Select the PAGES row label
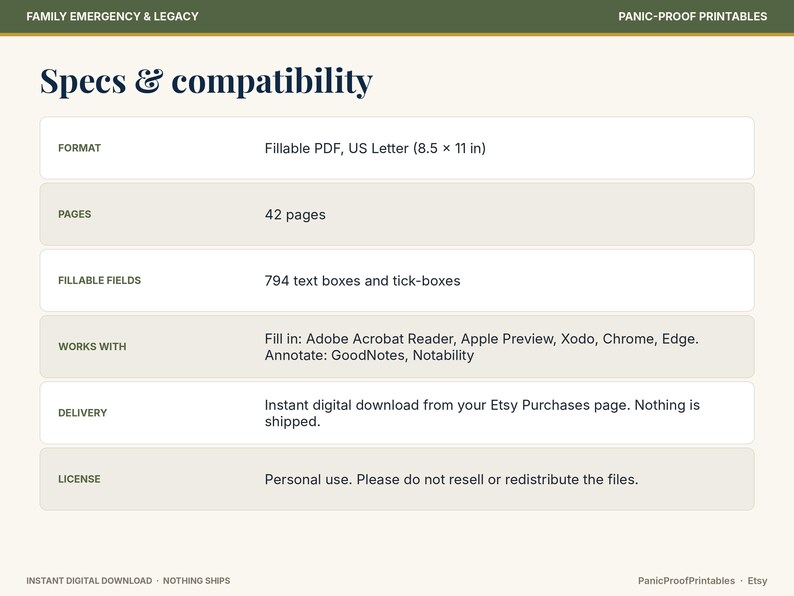794x596 pixels. (x=74, y=214)
